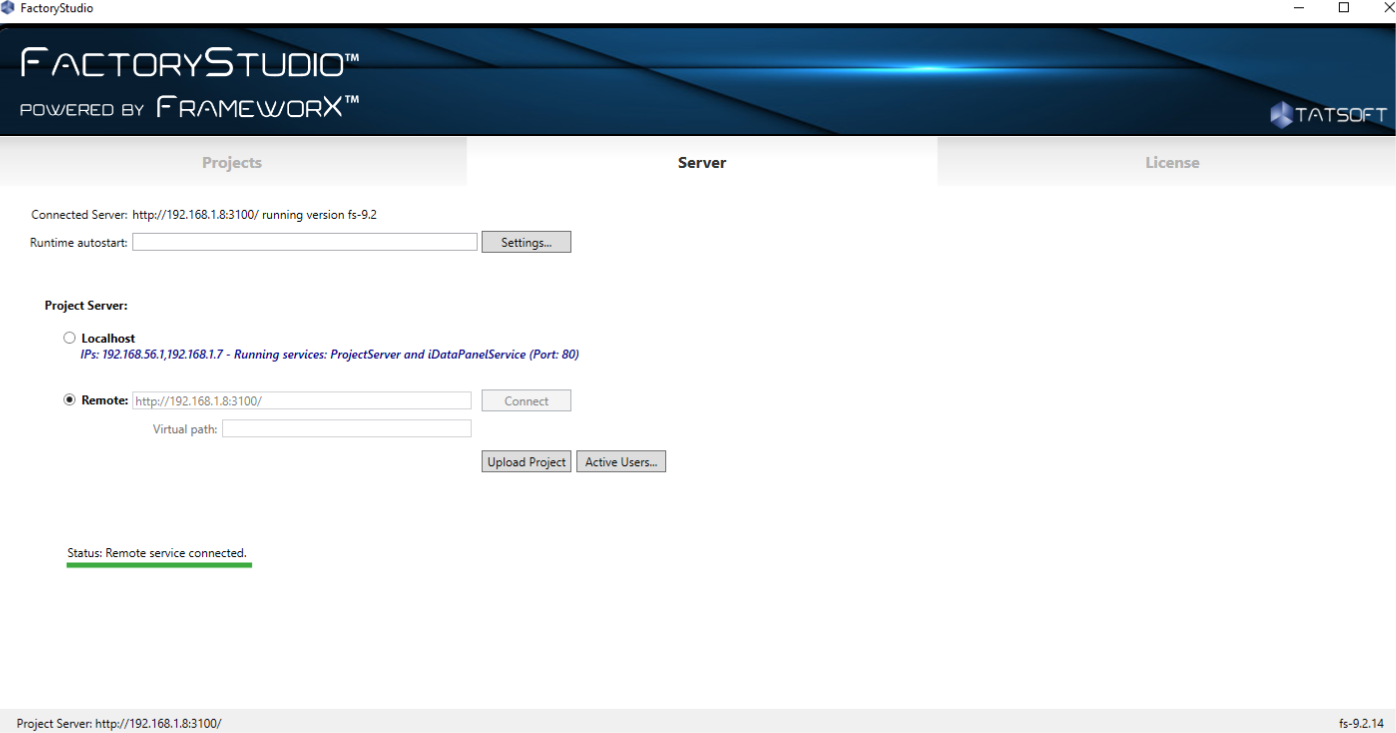The image size is (1396, 733).
Task: Click the Connected Server URL text
Action: [195, 215]
